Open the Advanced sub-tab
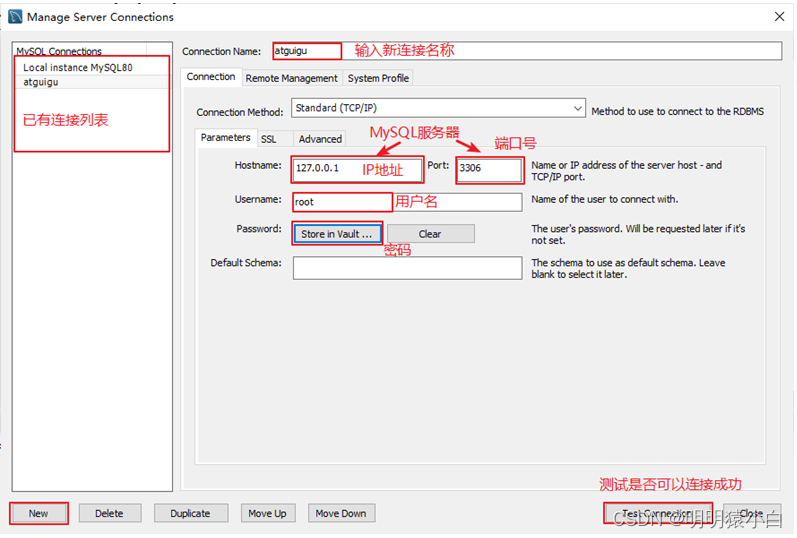 point(320,139)
